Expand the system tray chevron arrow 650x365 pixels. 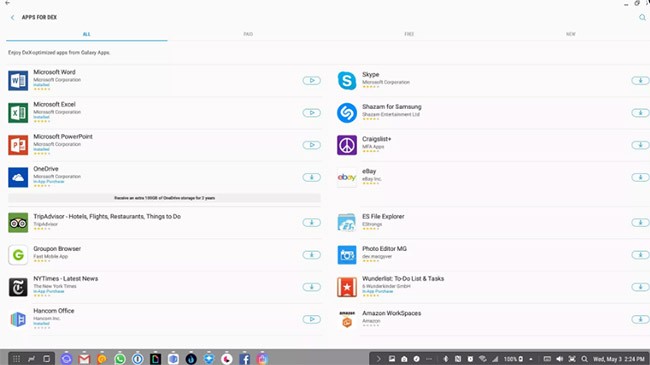tap(378, 359)
